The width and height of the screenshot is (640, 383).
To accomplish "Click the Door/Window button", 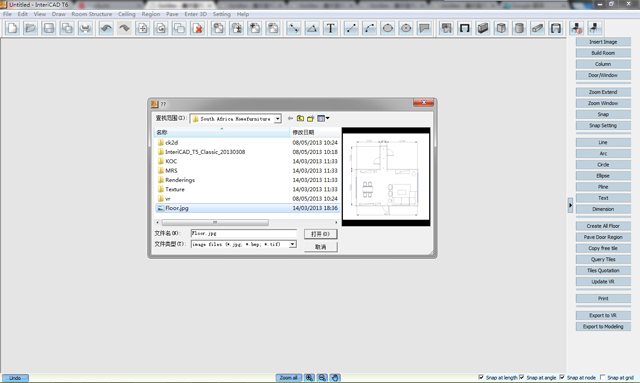I will pyautogui.click(x=603, y=75).
